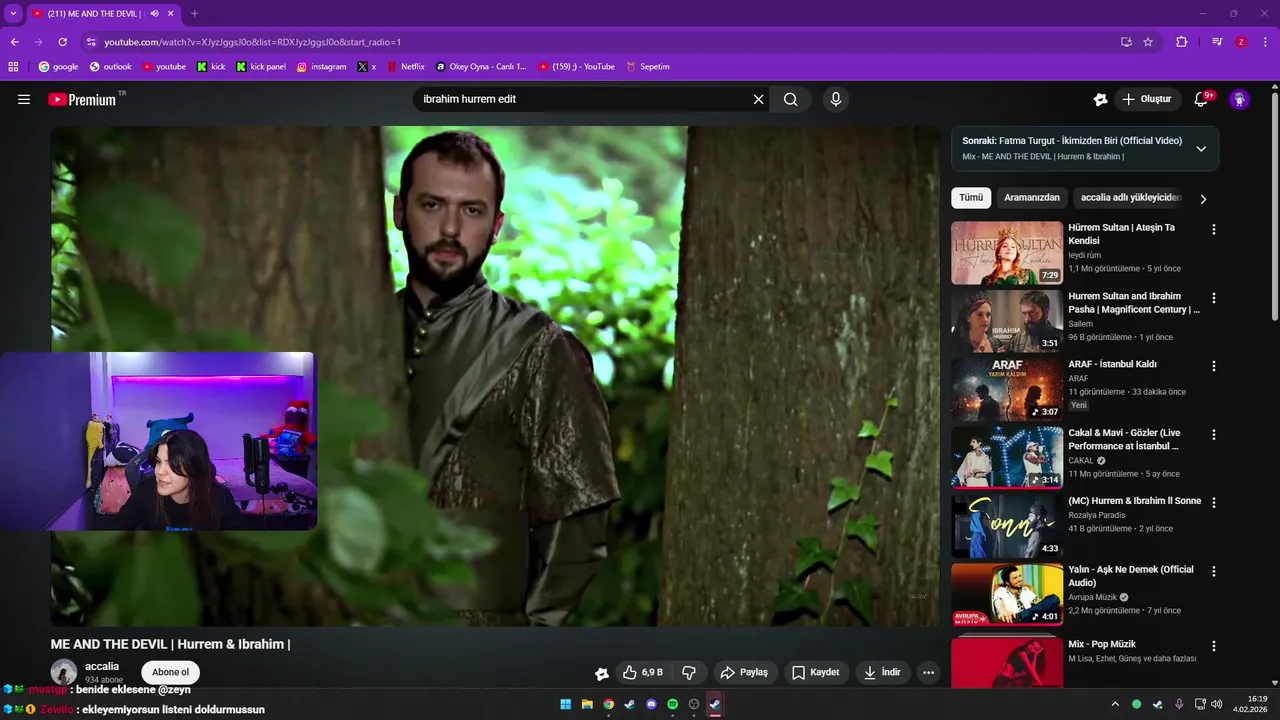Click the page vertical scrollbar

point(1274,205)
